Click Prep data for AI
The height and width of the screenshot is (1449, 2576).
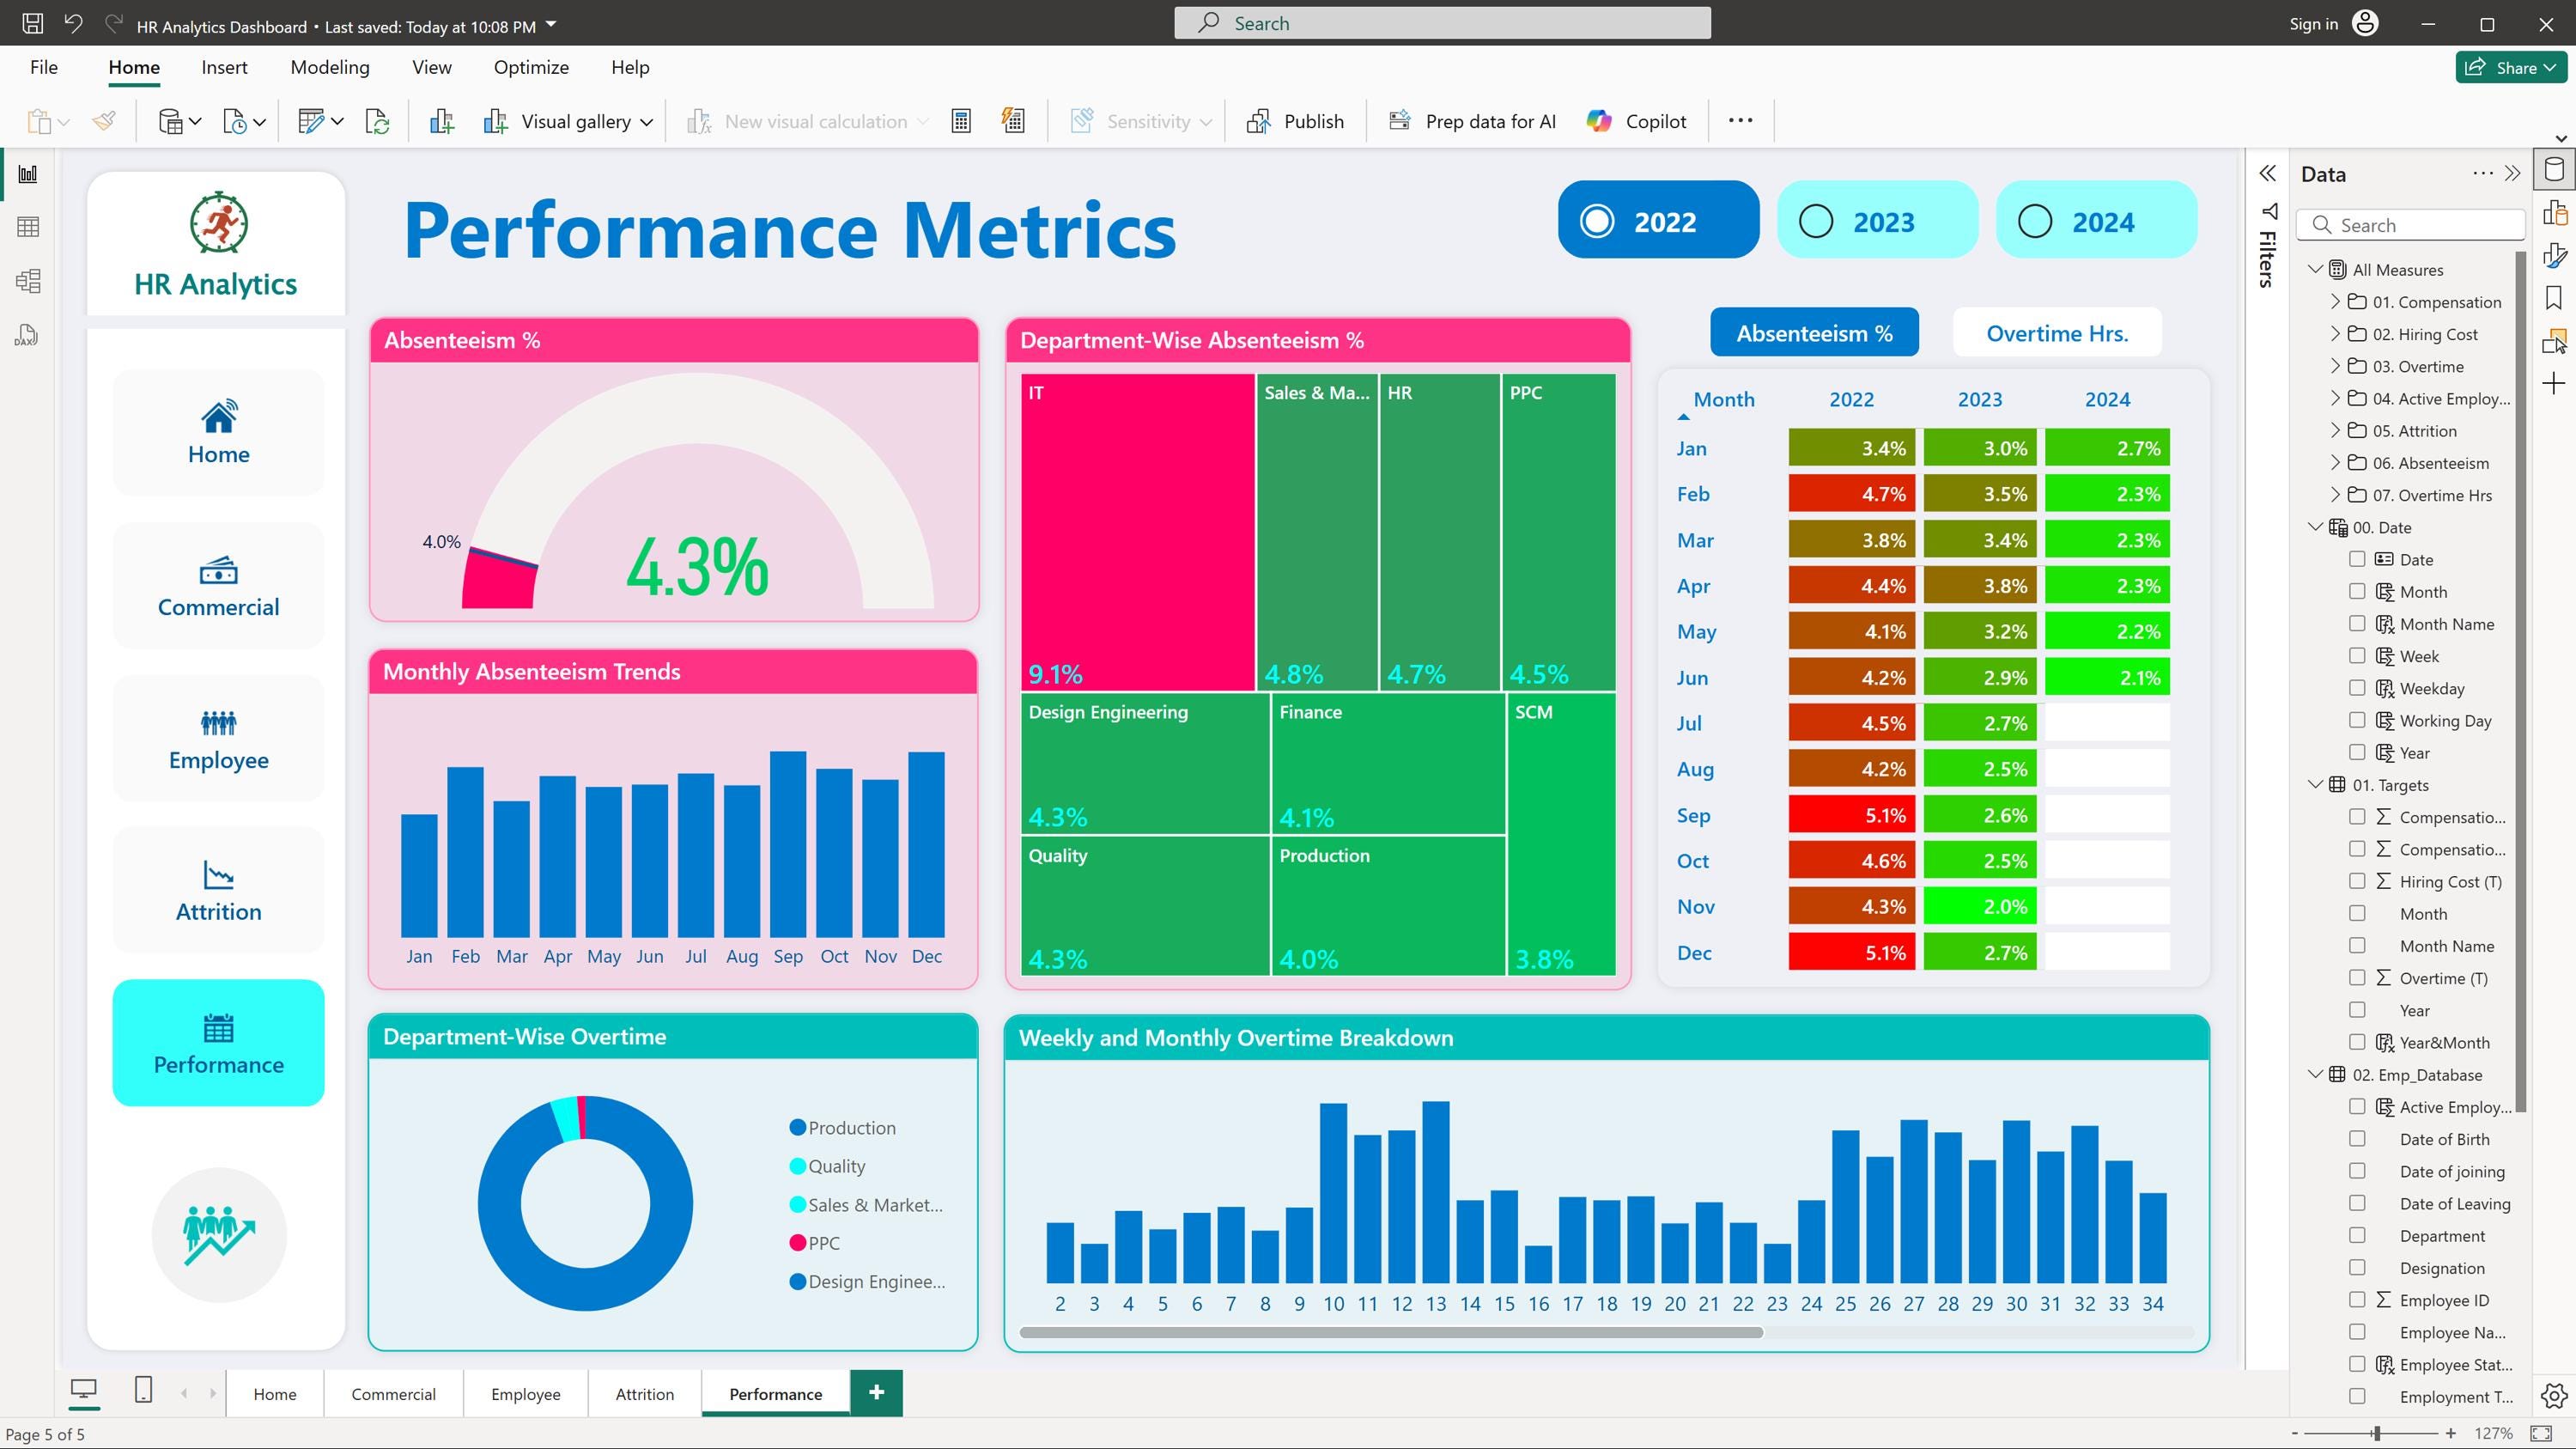point(1471,121)
